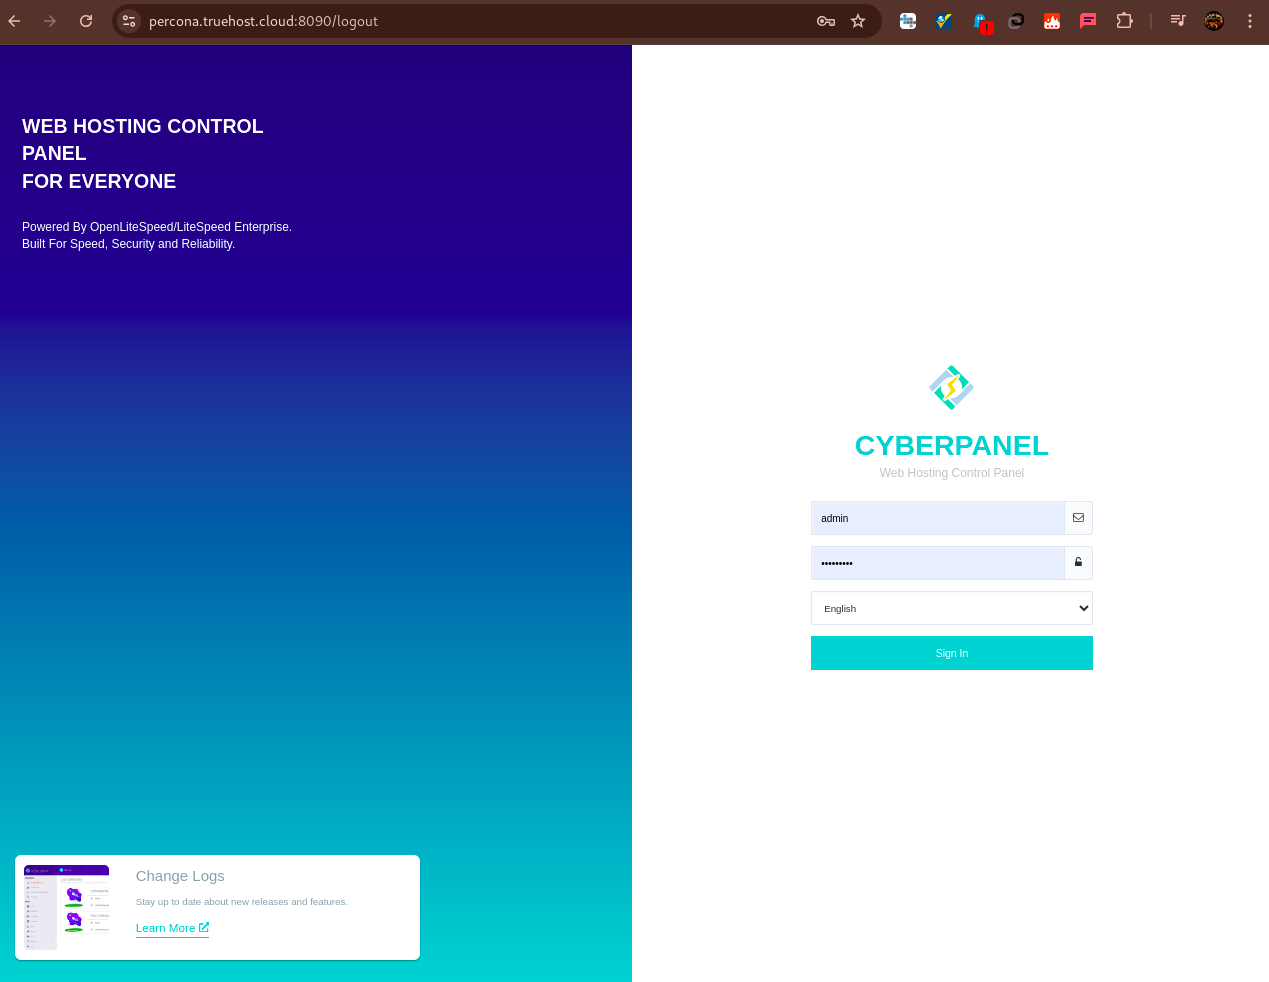This screenshot has width=1269, height=982.
Task: Open media controls playlist icon
Action: [1178, 21]
